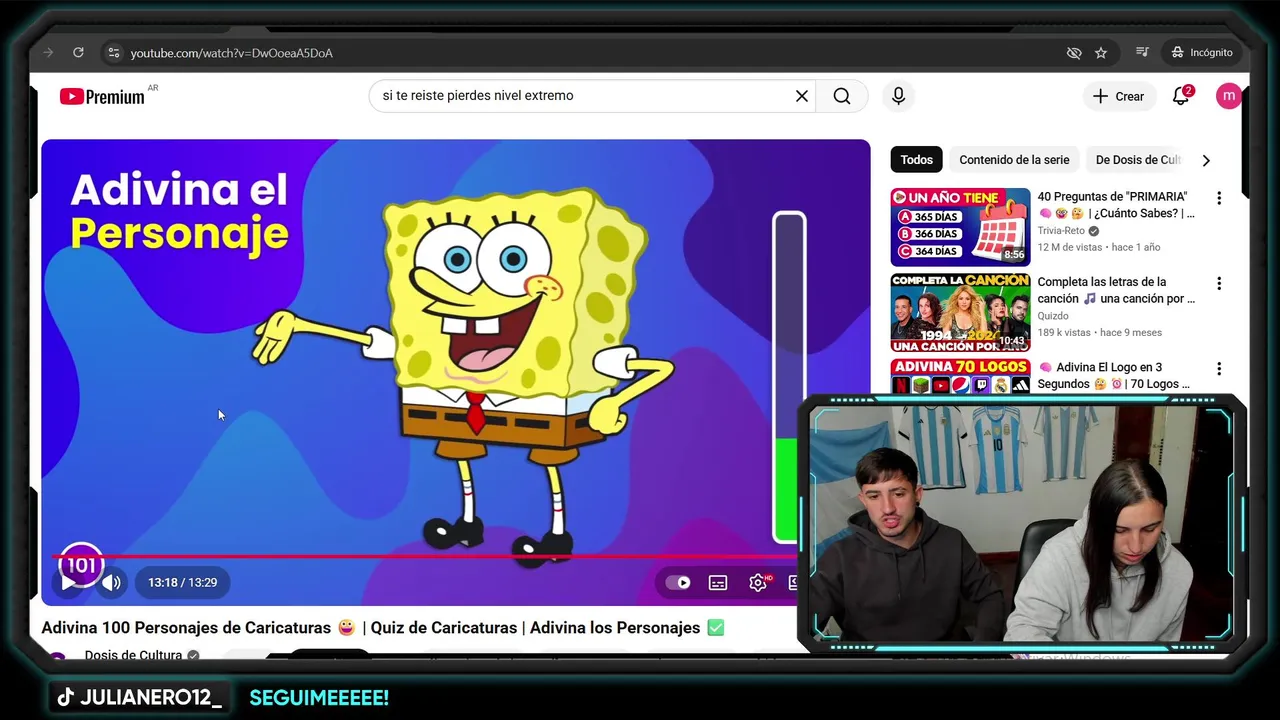Start voice search with microphone
Viewport: 1280px width, 720px height.
(x=898, y=96)
